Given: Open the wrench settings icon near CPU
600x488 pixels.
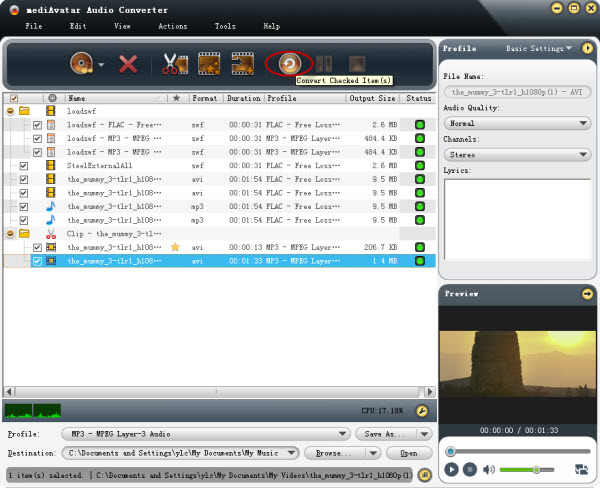Looking at the screenshot, I should click(x=422, y=411).
